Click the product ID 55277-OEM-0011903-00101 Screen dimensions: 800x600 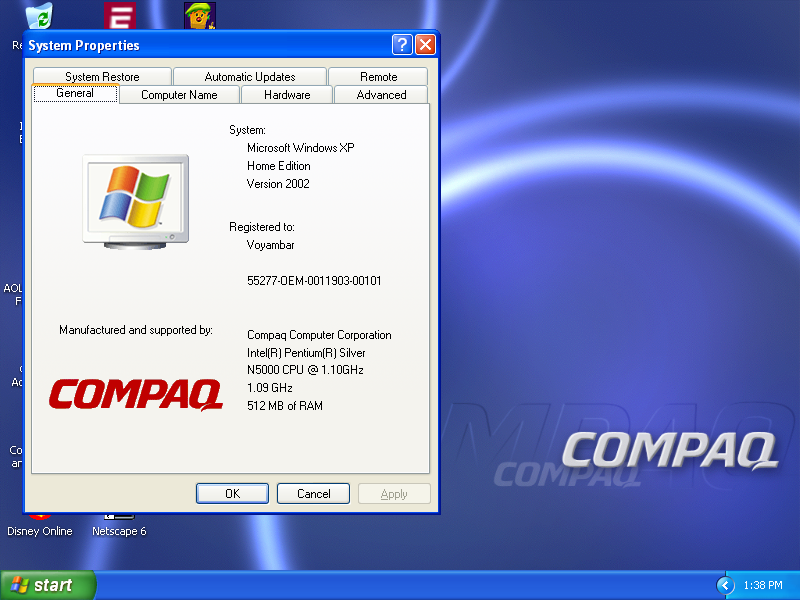pyautogui.click(x=314, y=281)
